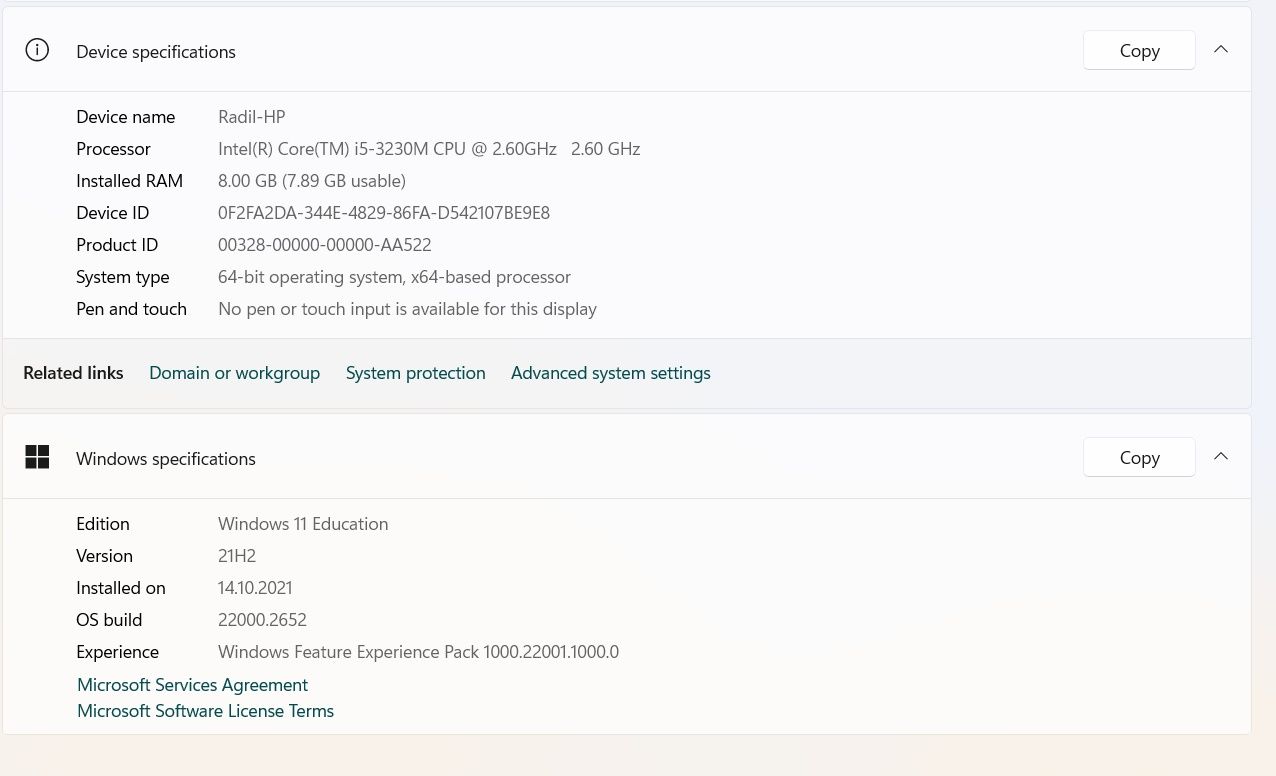Click the edition value Windows 11 Education
This screenshot has height=776, width=1276.
(x=303, y=524)
